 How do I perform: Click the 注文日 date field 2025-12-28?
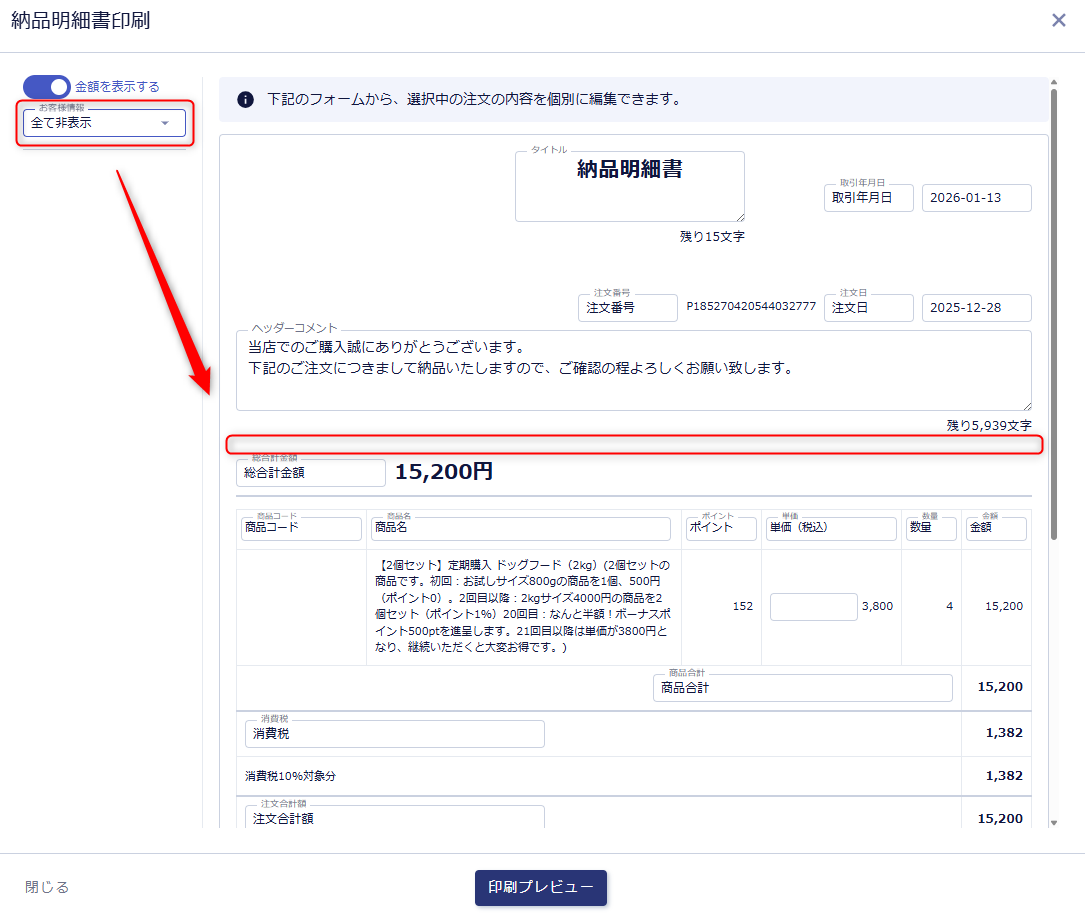coord(976,308)
